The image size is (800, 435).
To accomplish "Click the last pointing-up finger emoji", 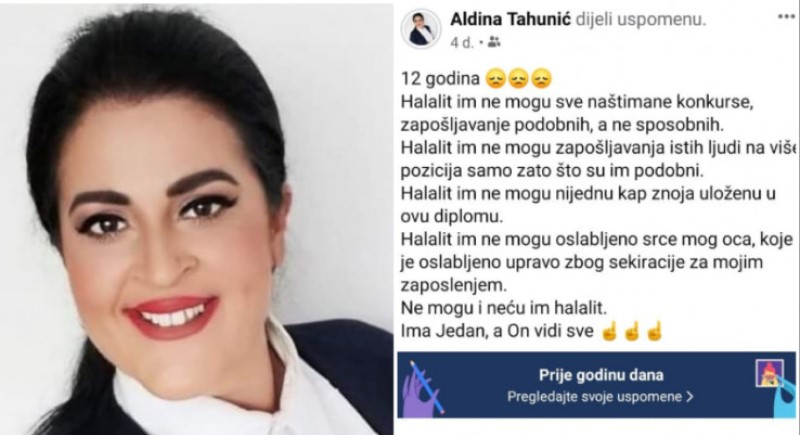I will pyautogui.click(x=654, y=332).
